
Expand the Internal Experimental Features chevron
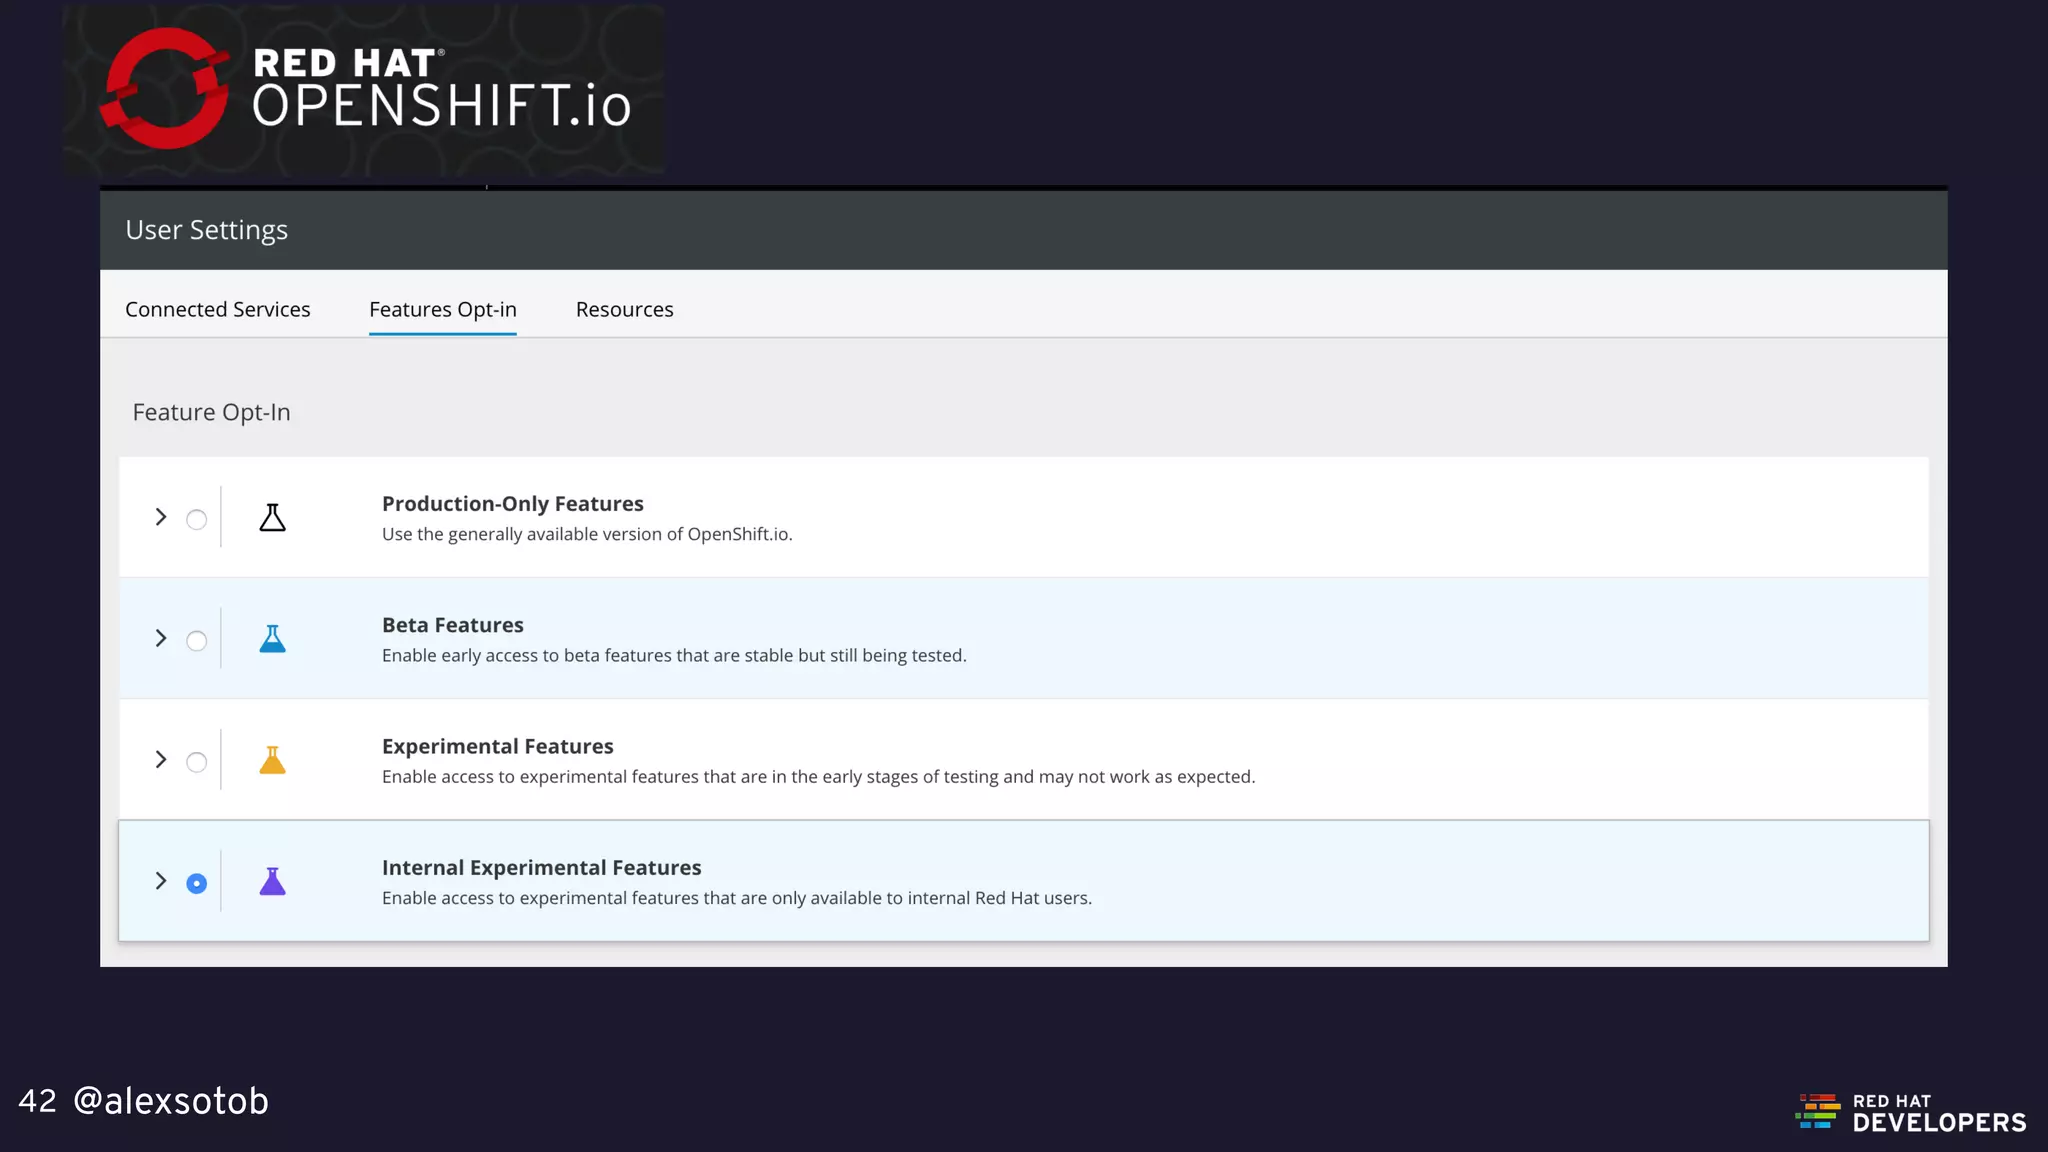160,881
